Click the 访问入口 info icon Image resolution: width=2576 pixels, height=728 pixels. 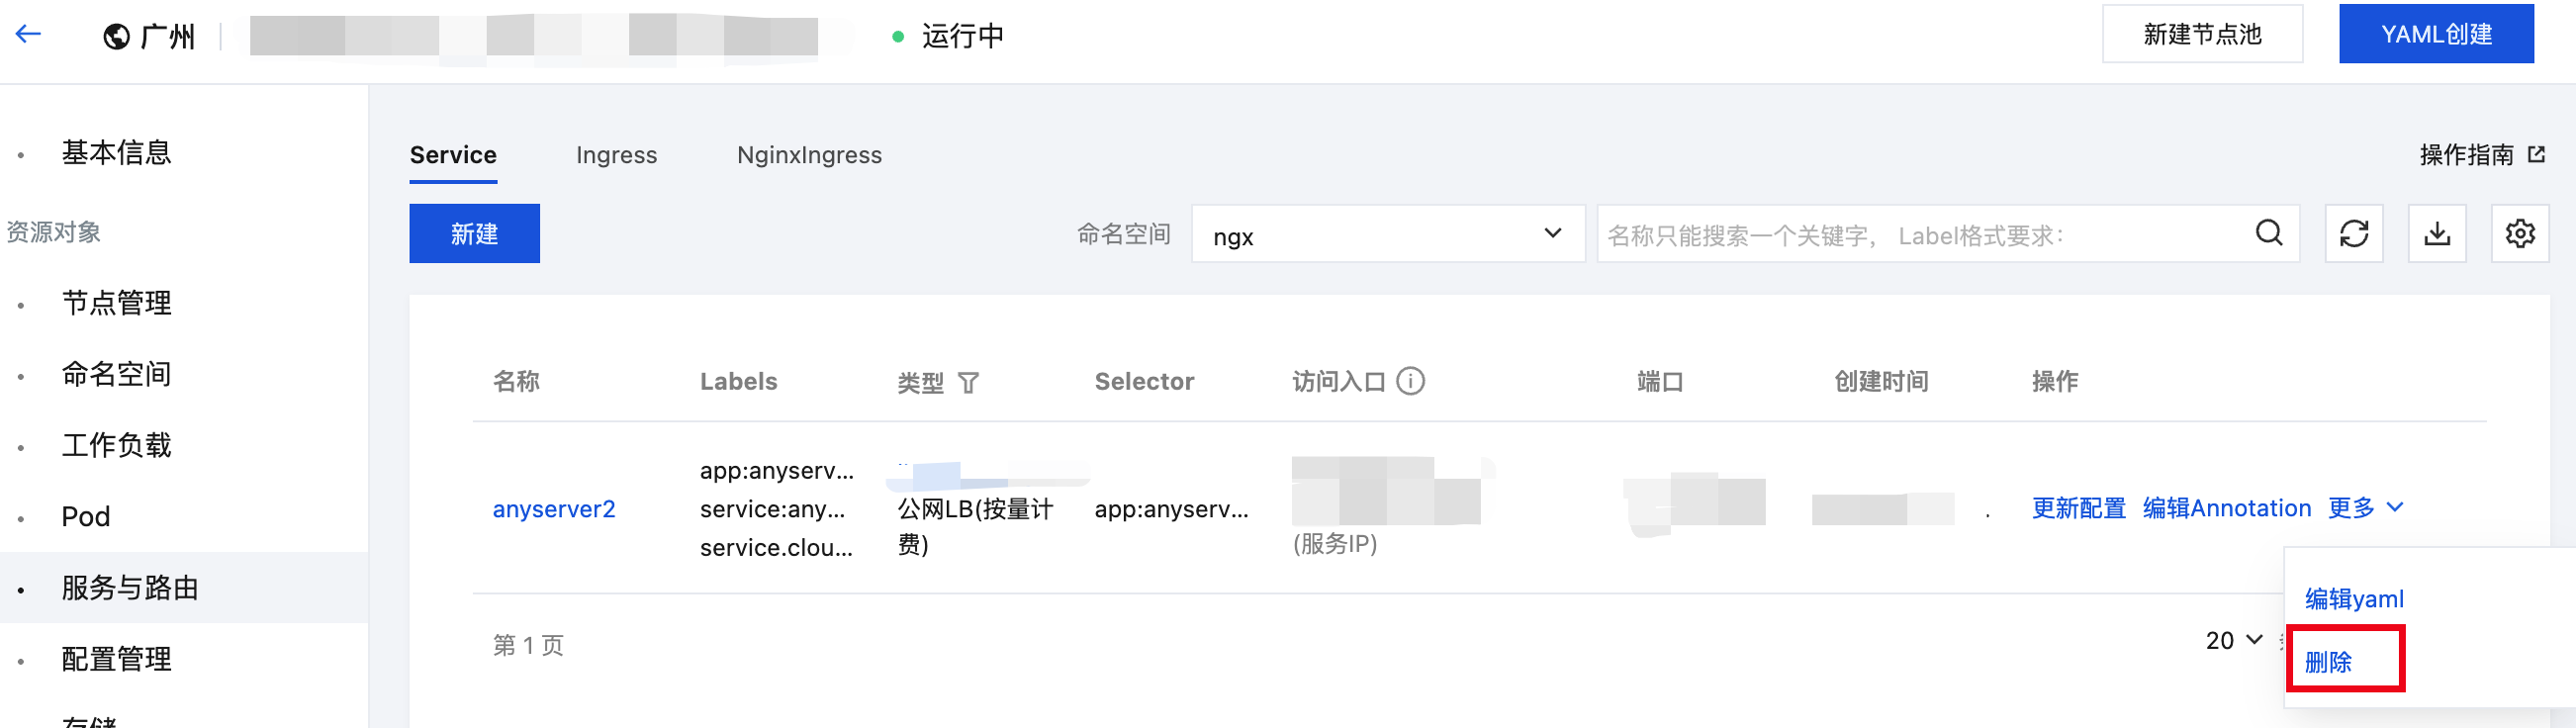pyautogui.click(x=1410, y=381)
